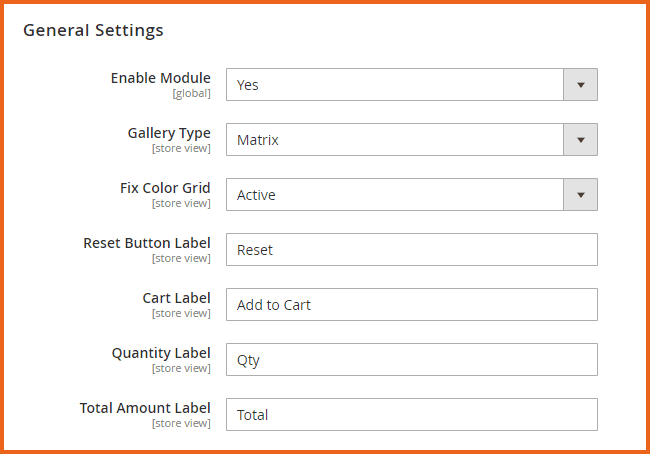650x454 pixels.
Task: Click the '[store view]' scope under Gallery Type
Action: pos(181,148)
